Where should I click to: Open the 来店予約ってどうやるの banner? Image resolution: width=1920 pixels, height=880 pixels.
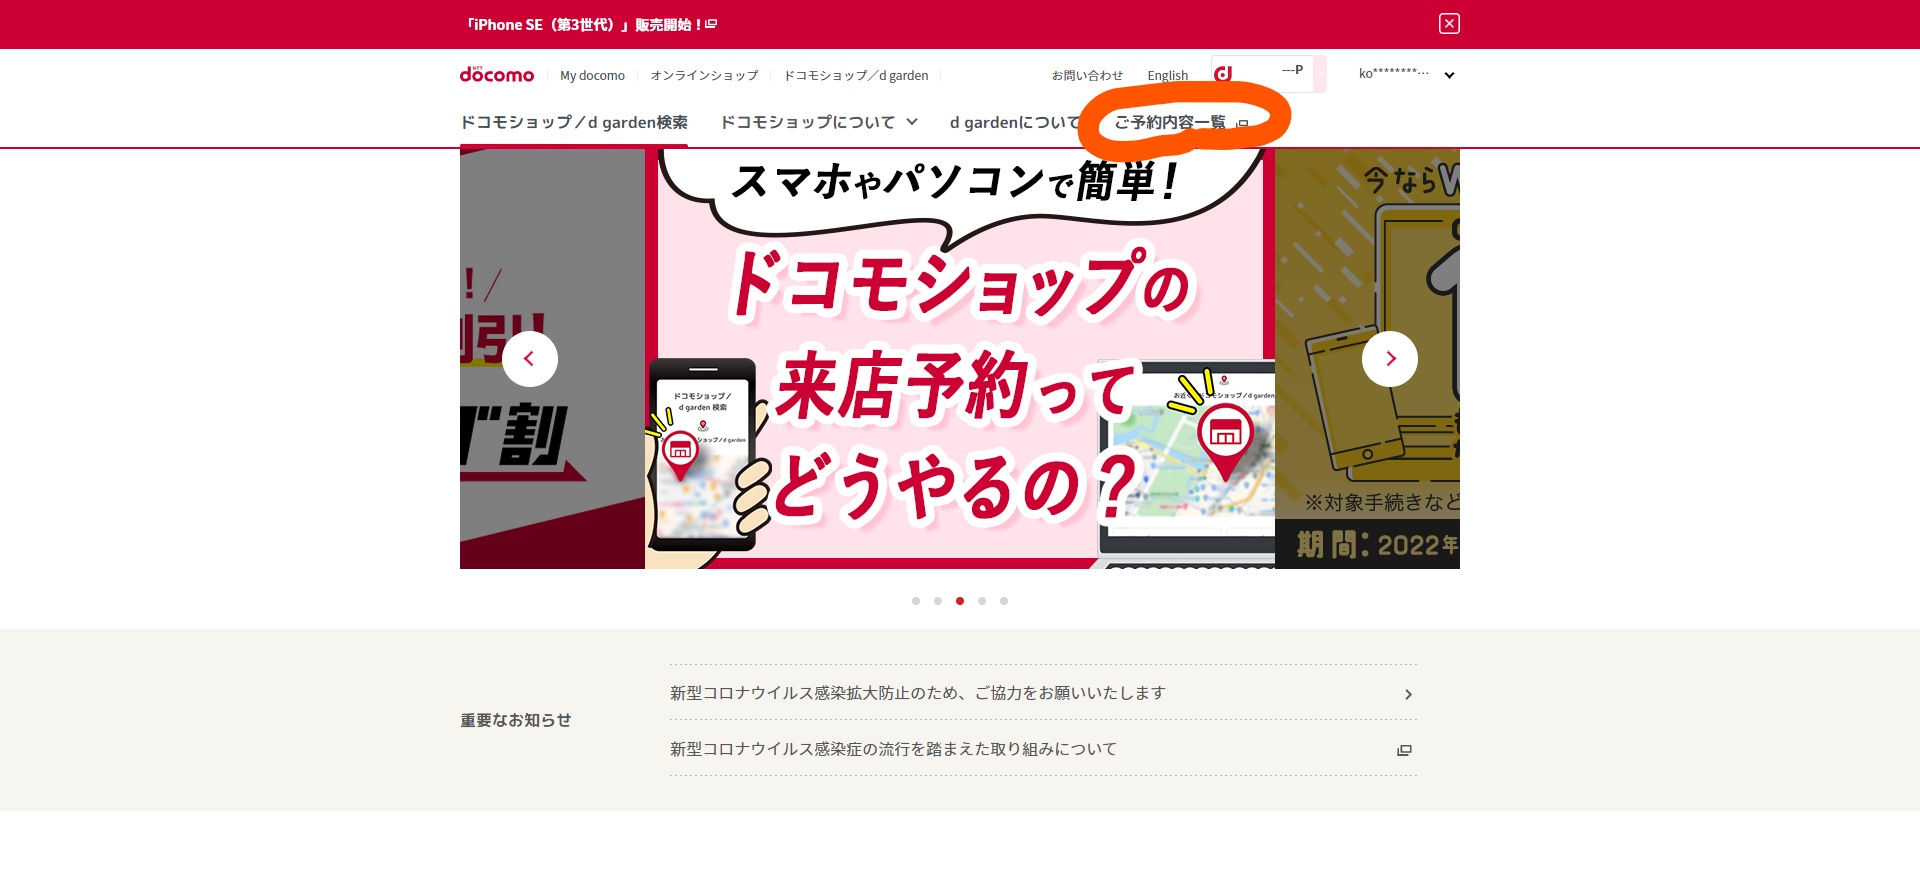pyautogui.click(x=960, y=359)
